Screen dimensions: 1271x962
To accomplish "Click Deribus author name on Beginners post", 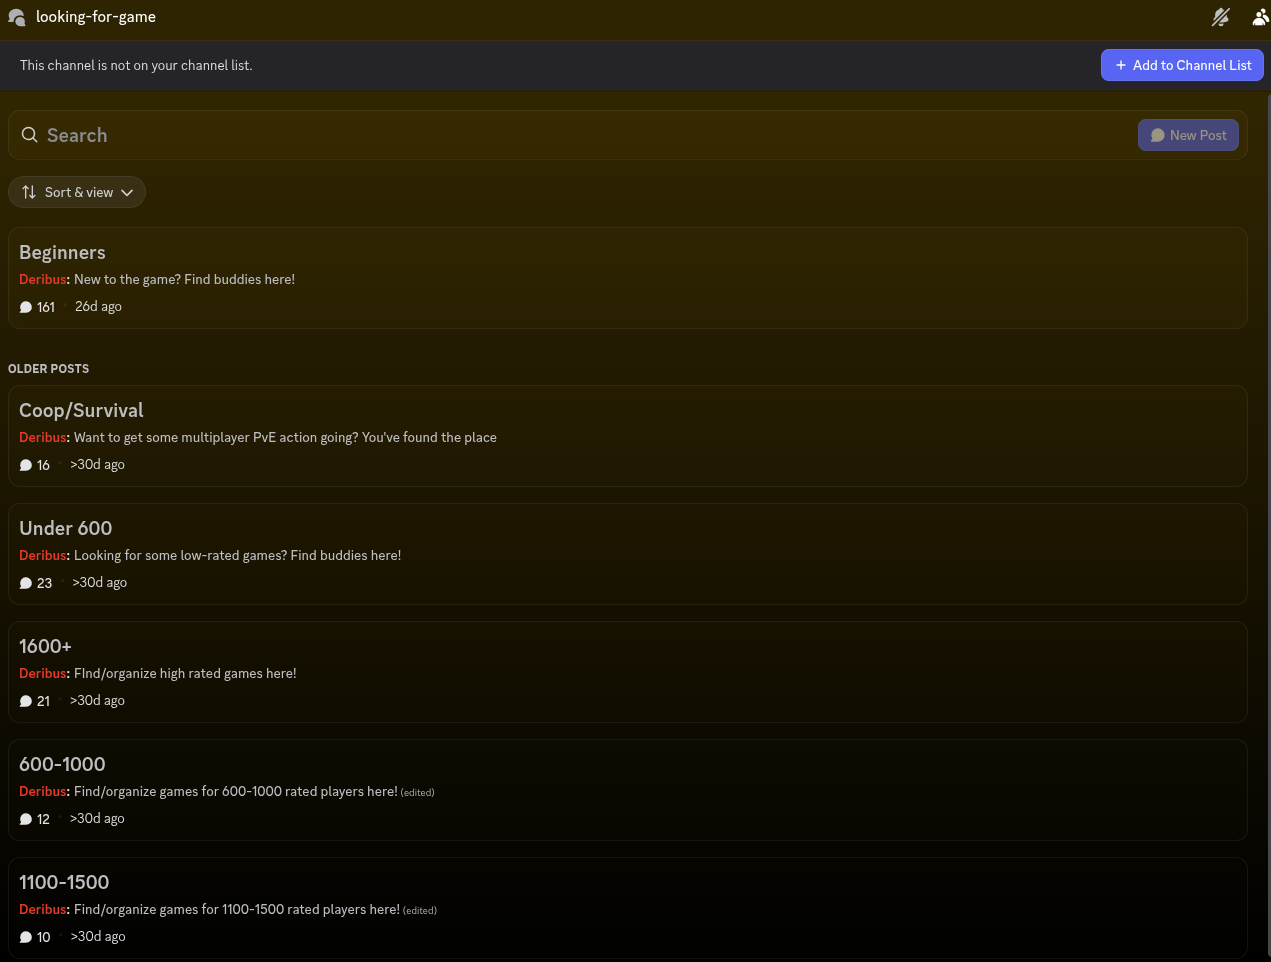I will [43, 279].
